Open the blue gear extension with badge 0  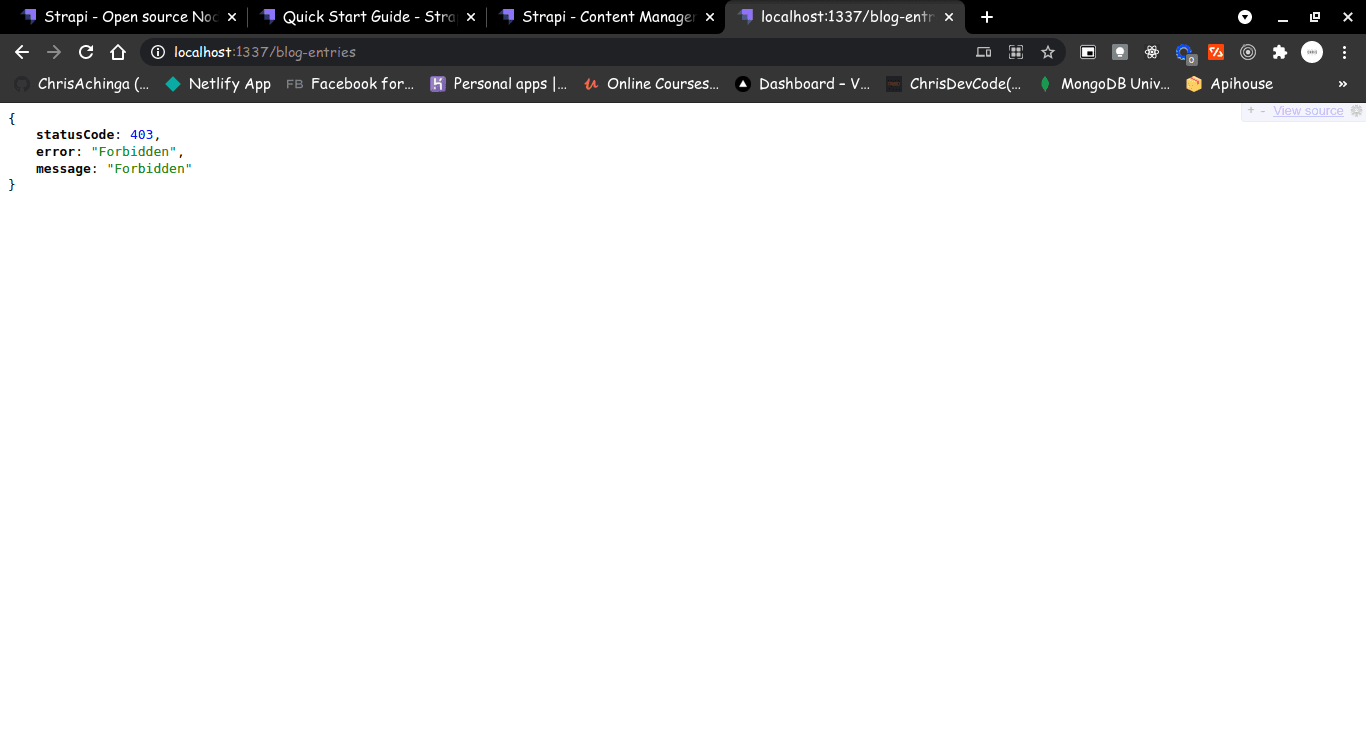1185,53
